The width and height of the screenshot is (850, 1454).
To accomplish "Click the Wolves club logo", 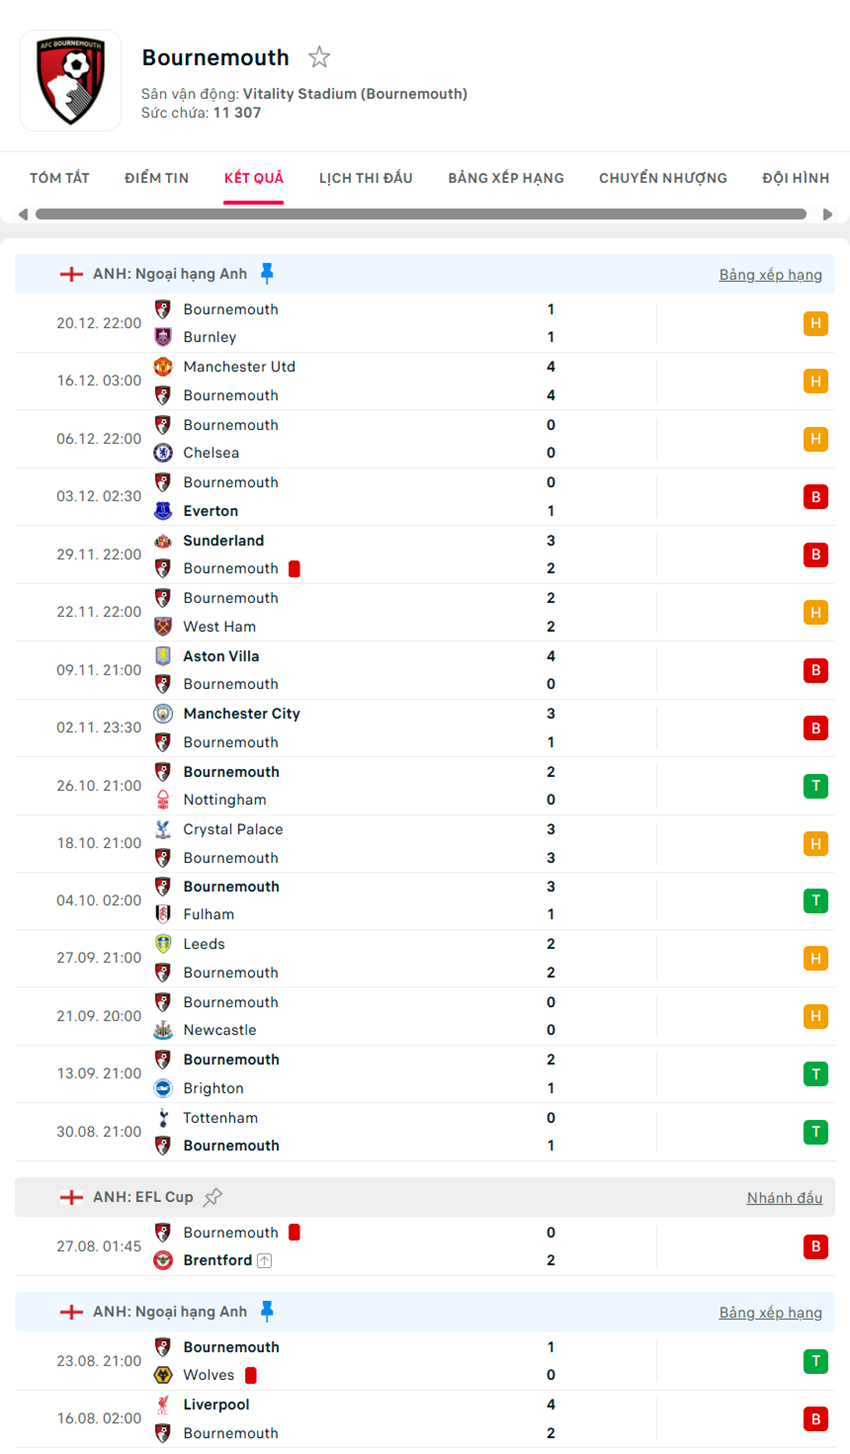I will coord(163,1375).
